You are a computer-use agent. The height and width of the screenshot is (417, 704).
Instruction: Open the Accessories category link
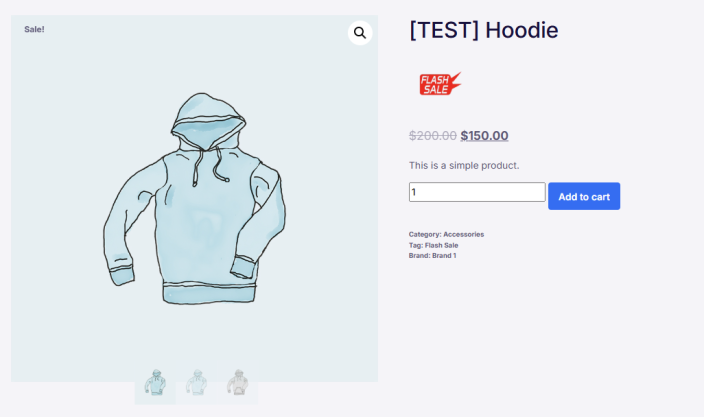[x=463, y=234]
